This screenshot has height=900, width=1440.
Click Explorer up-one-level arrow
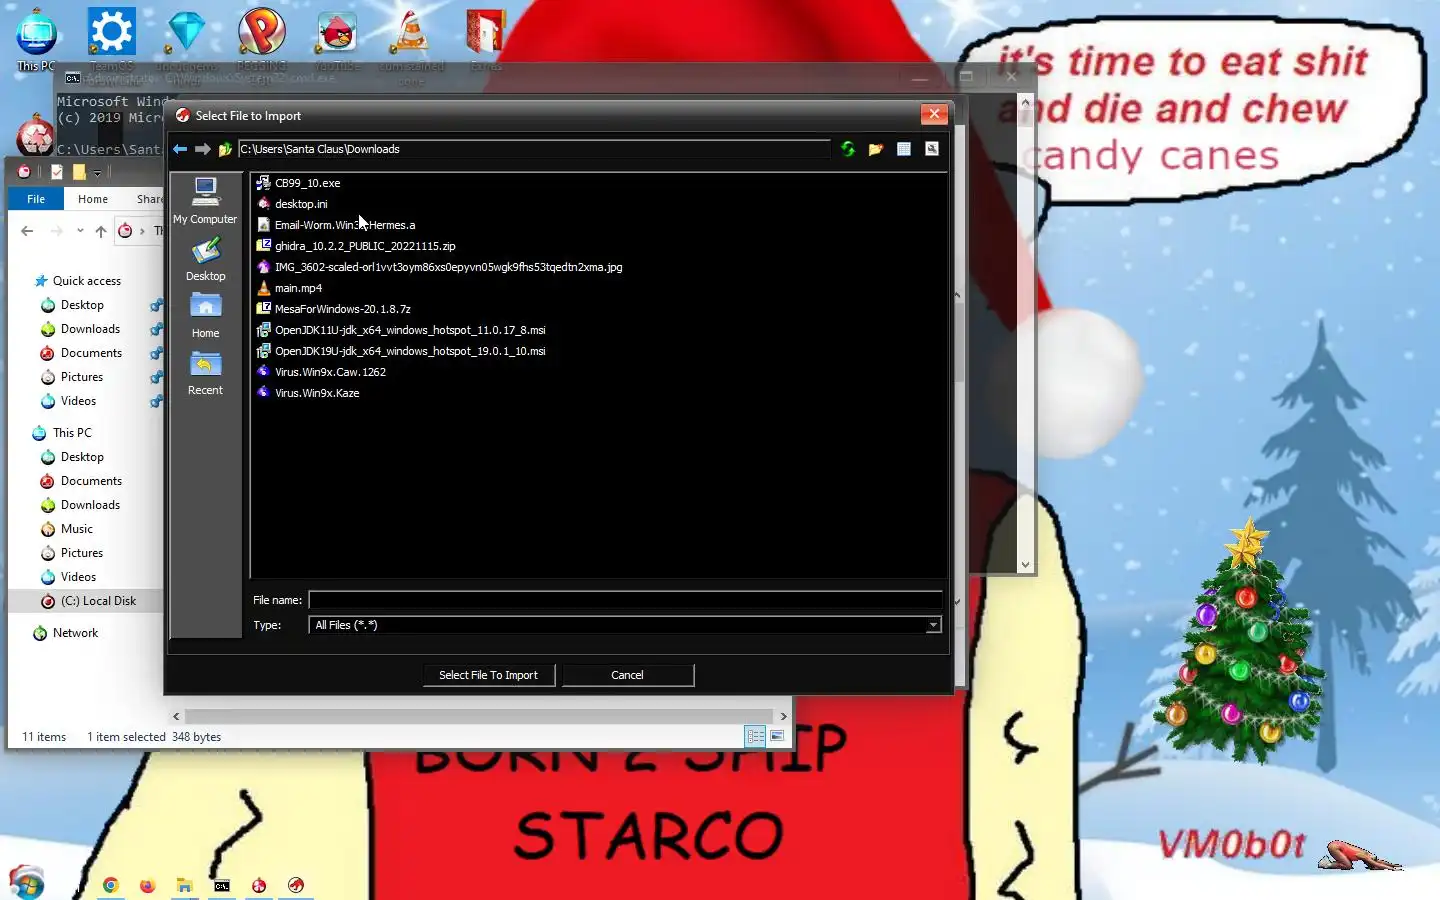[100, 231]
